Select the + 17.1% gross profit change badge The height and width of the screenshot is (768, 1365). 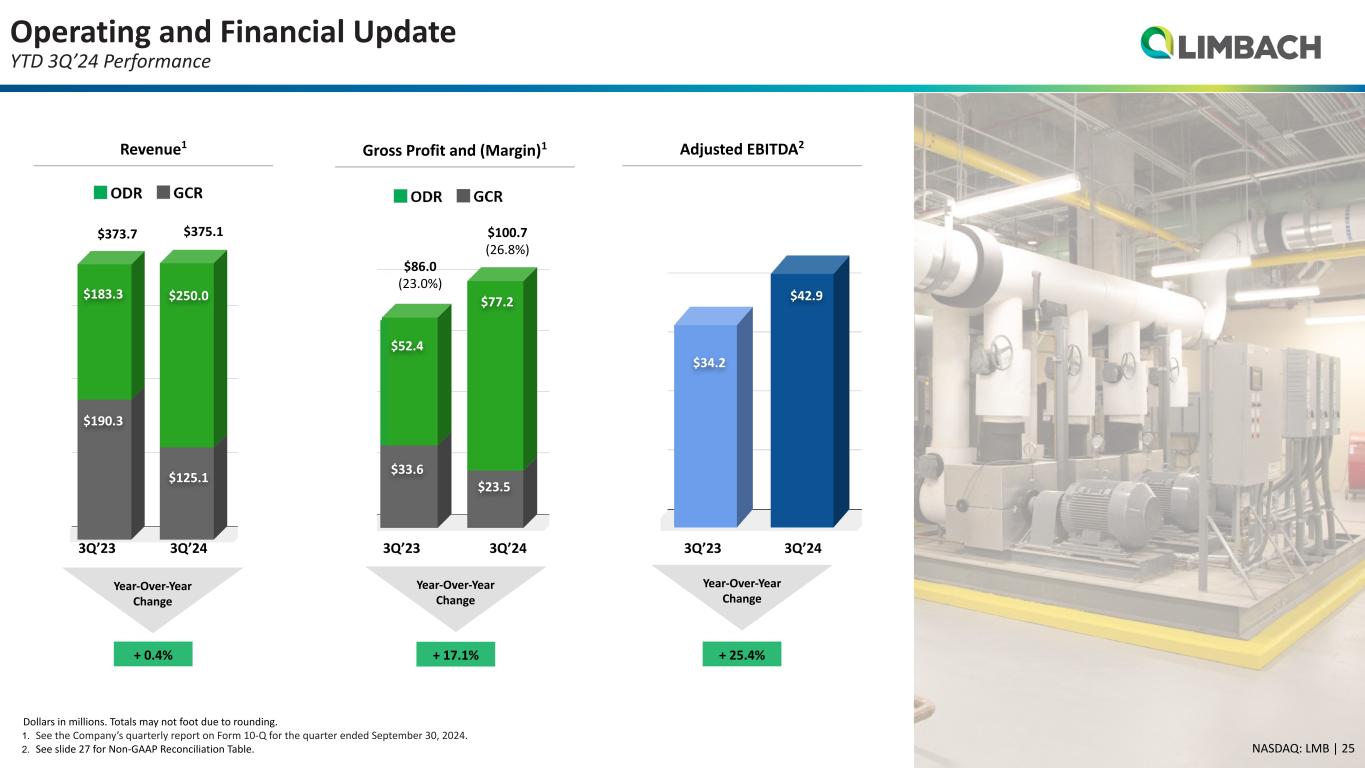pyautogui.click(x=455, y=655)
